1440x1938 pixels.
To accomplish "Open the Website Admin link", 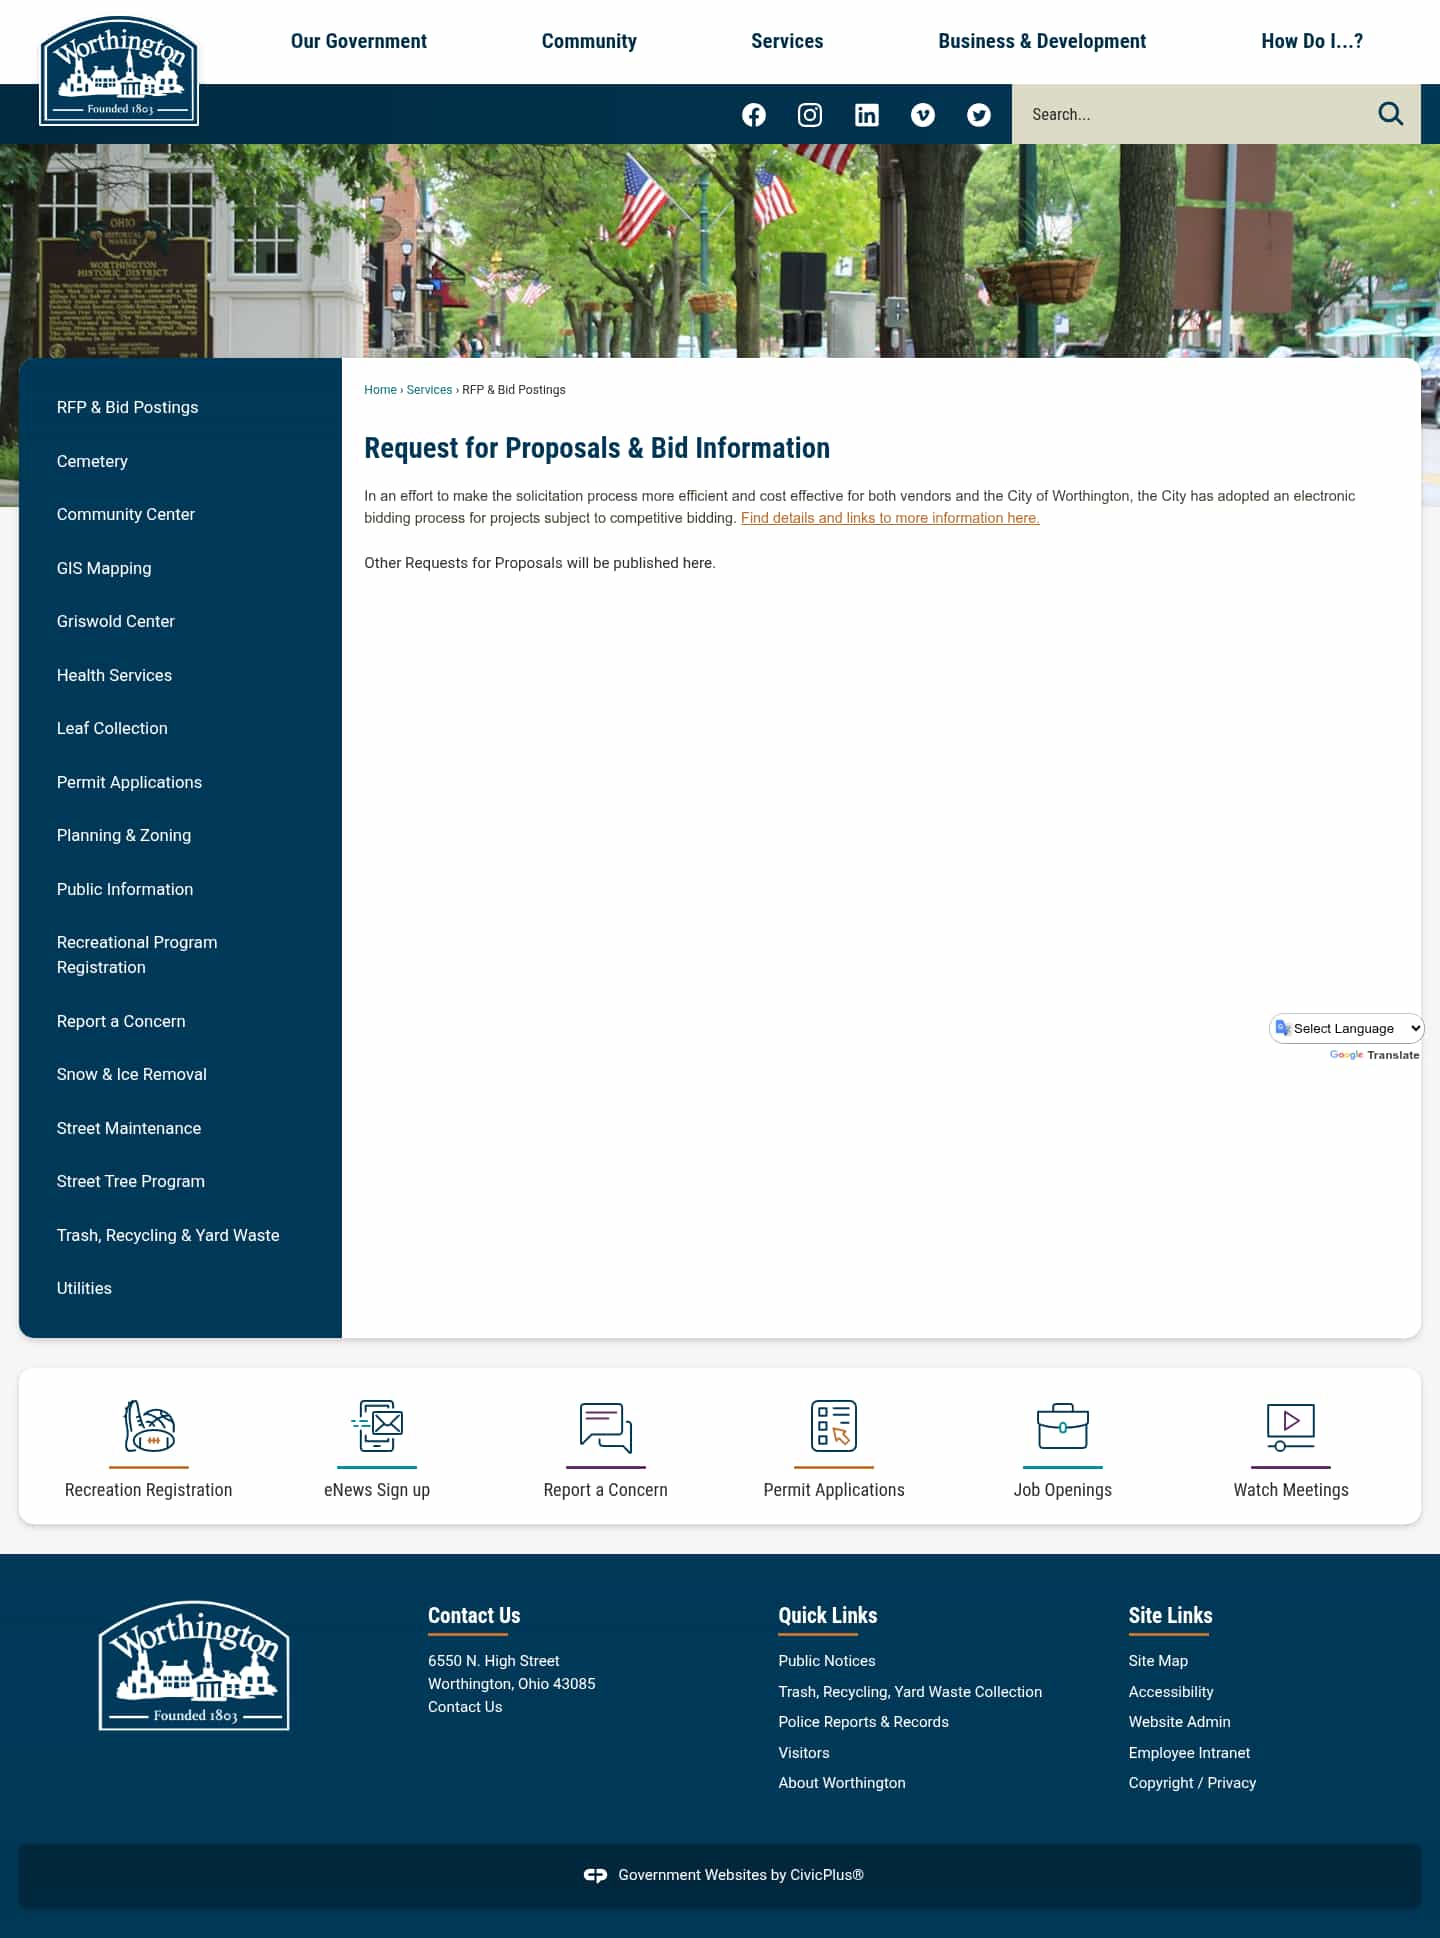I will (1180, 1722).
